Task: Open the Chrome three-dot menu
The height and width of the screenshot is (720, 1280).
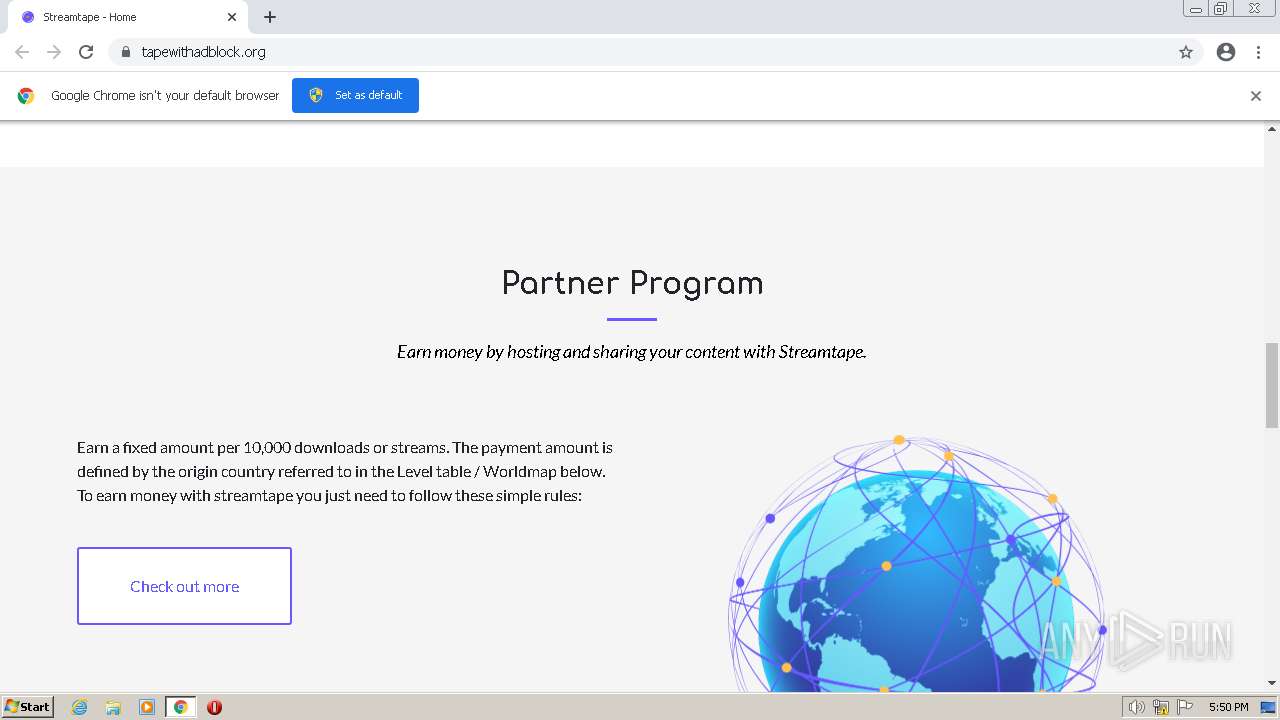Action: pyautogui.click(x=1259, y=52)
